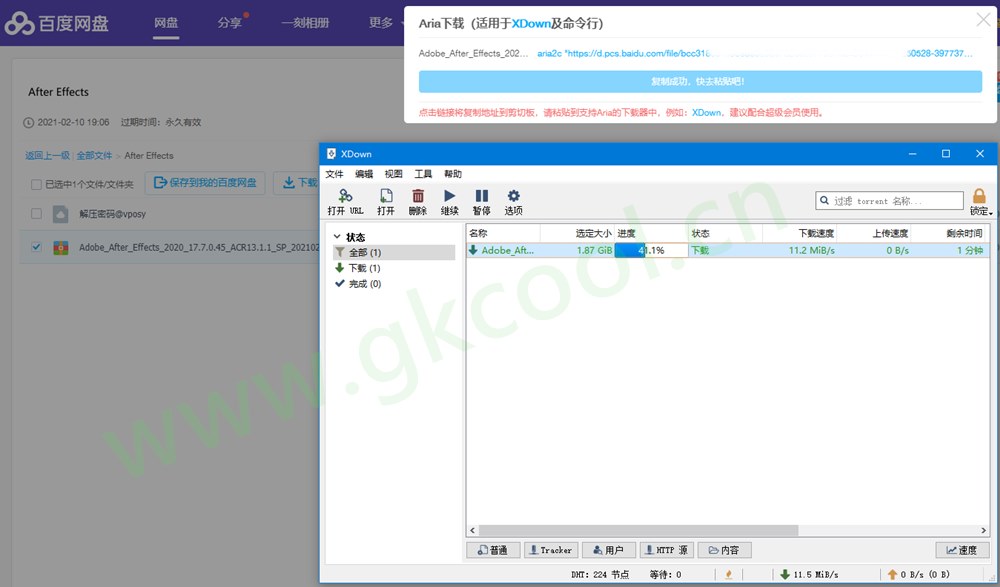This screenshot has width=1000, height=587.
Task: Open the 视图 menu in XDown
Action: (x=393, y=174)
